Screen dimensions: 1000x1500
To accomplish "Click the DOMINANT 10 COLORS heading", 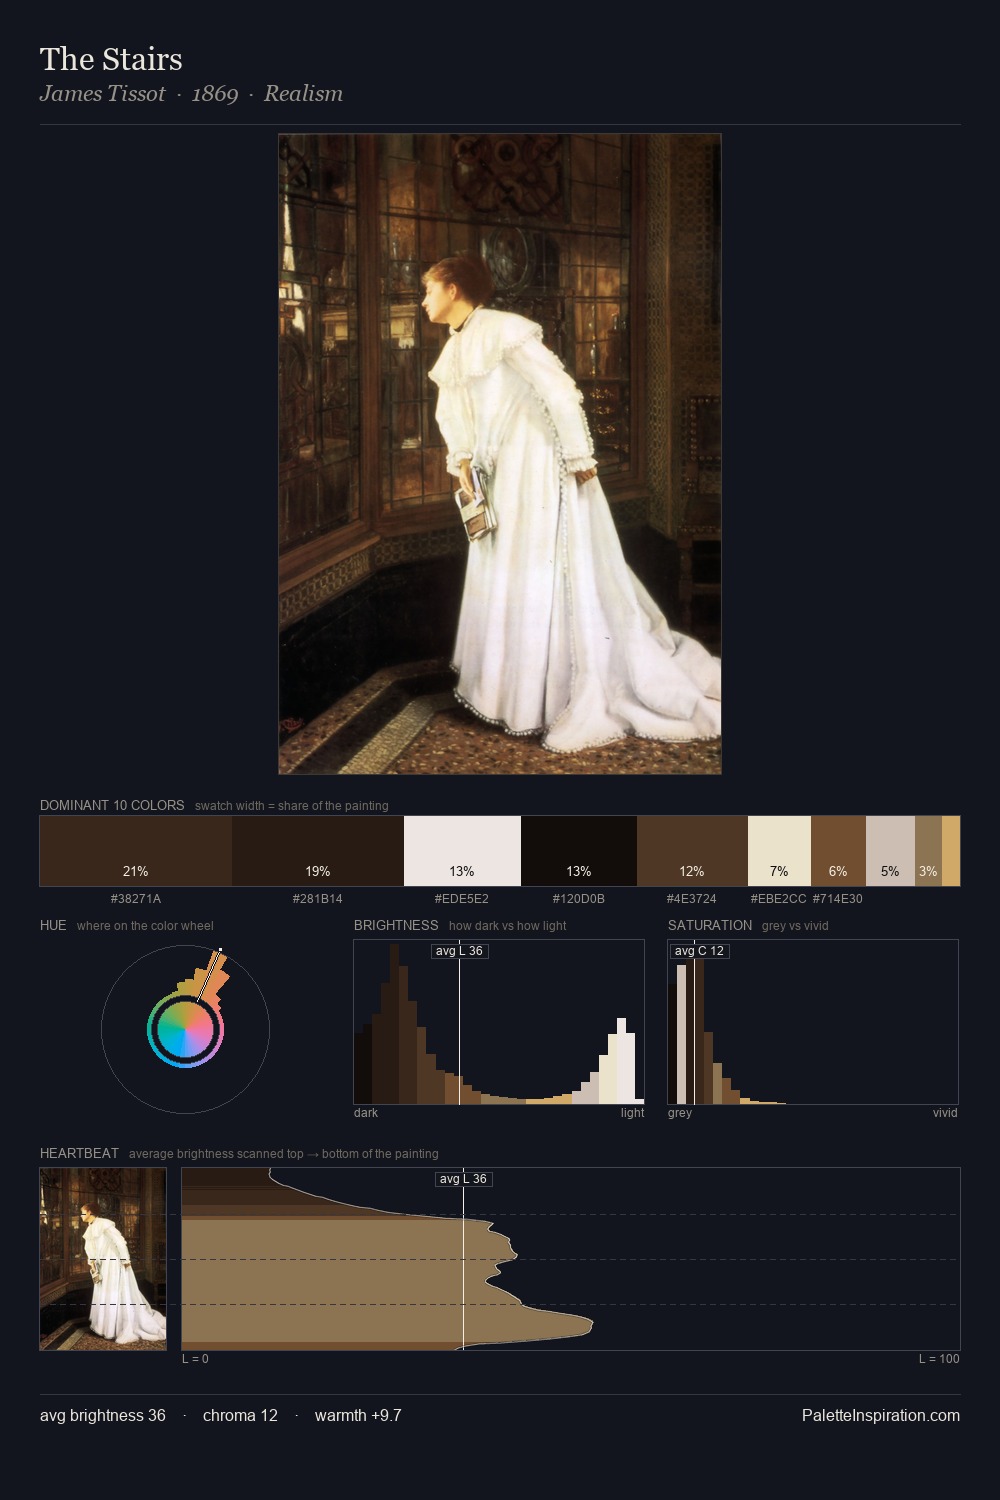I will [x=112, y=805].
